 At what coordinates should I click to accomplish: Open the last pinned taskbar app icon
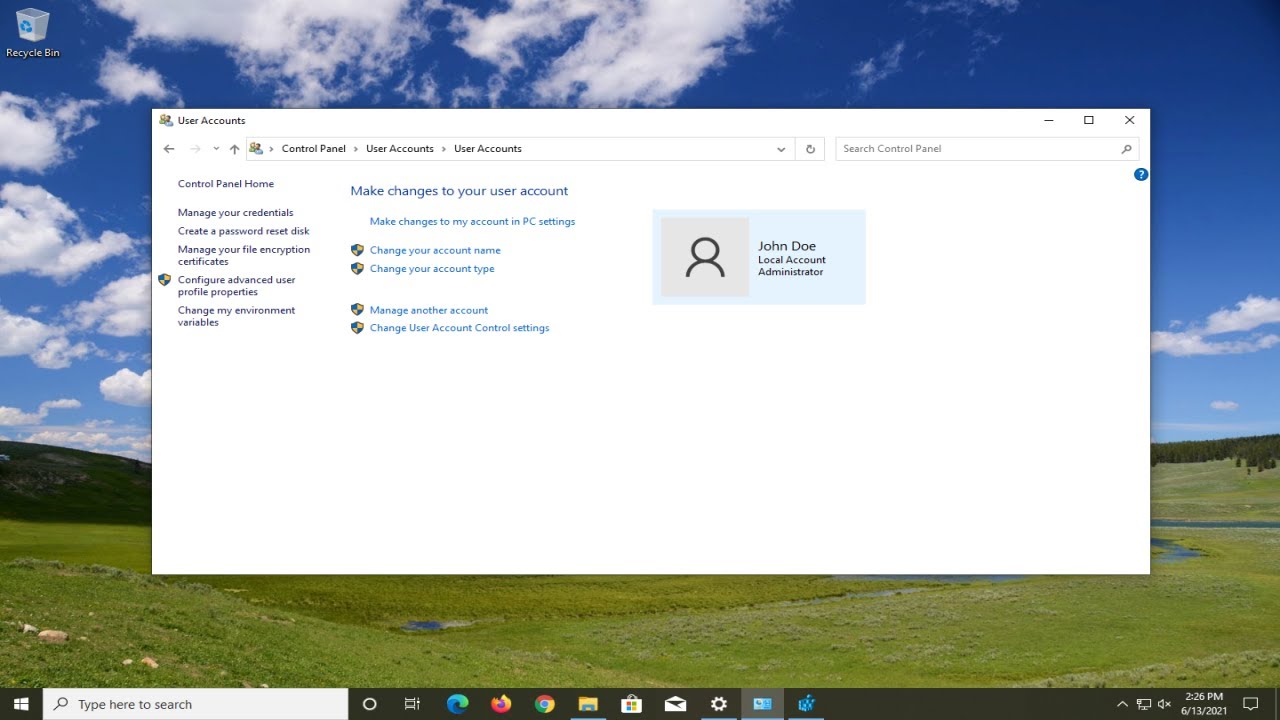[806, 704]
